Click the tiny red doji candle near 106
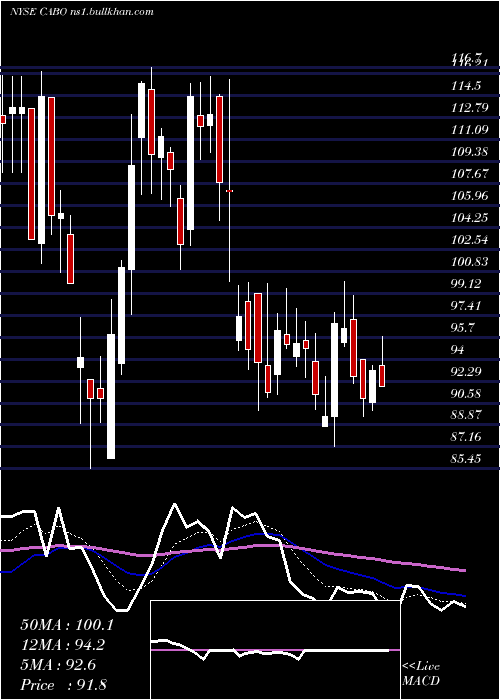Image resolution: width=500 pixels, height=700 pixels. tap(229, 191)
